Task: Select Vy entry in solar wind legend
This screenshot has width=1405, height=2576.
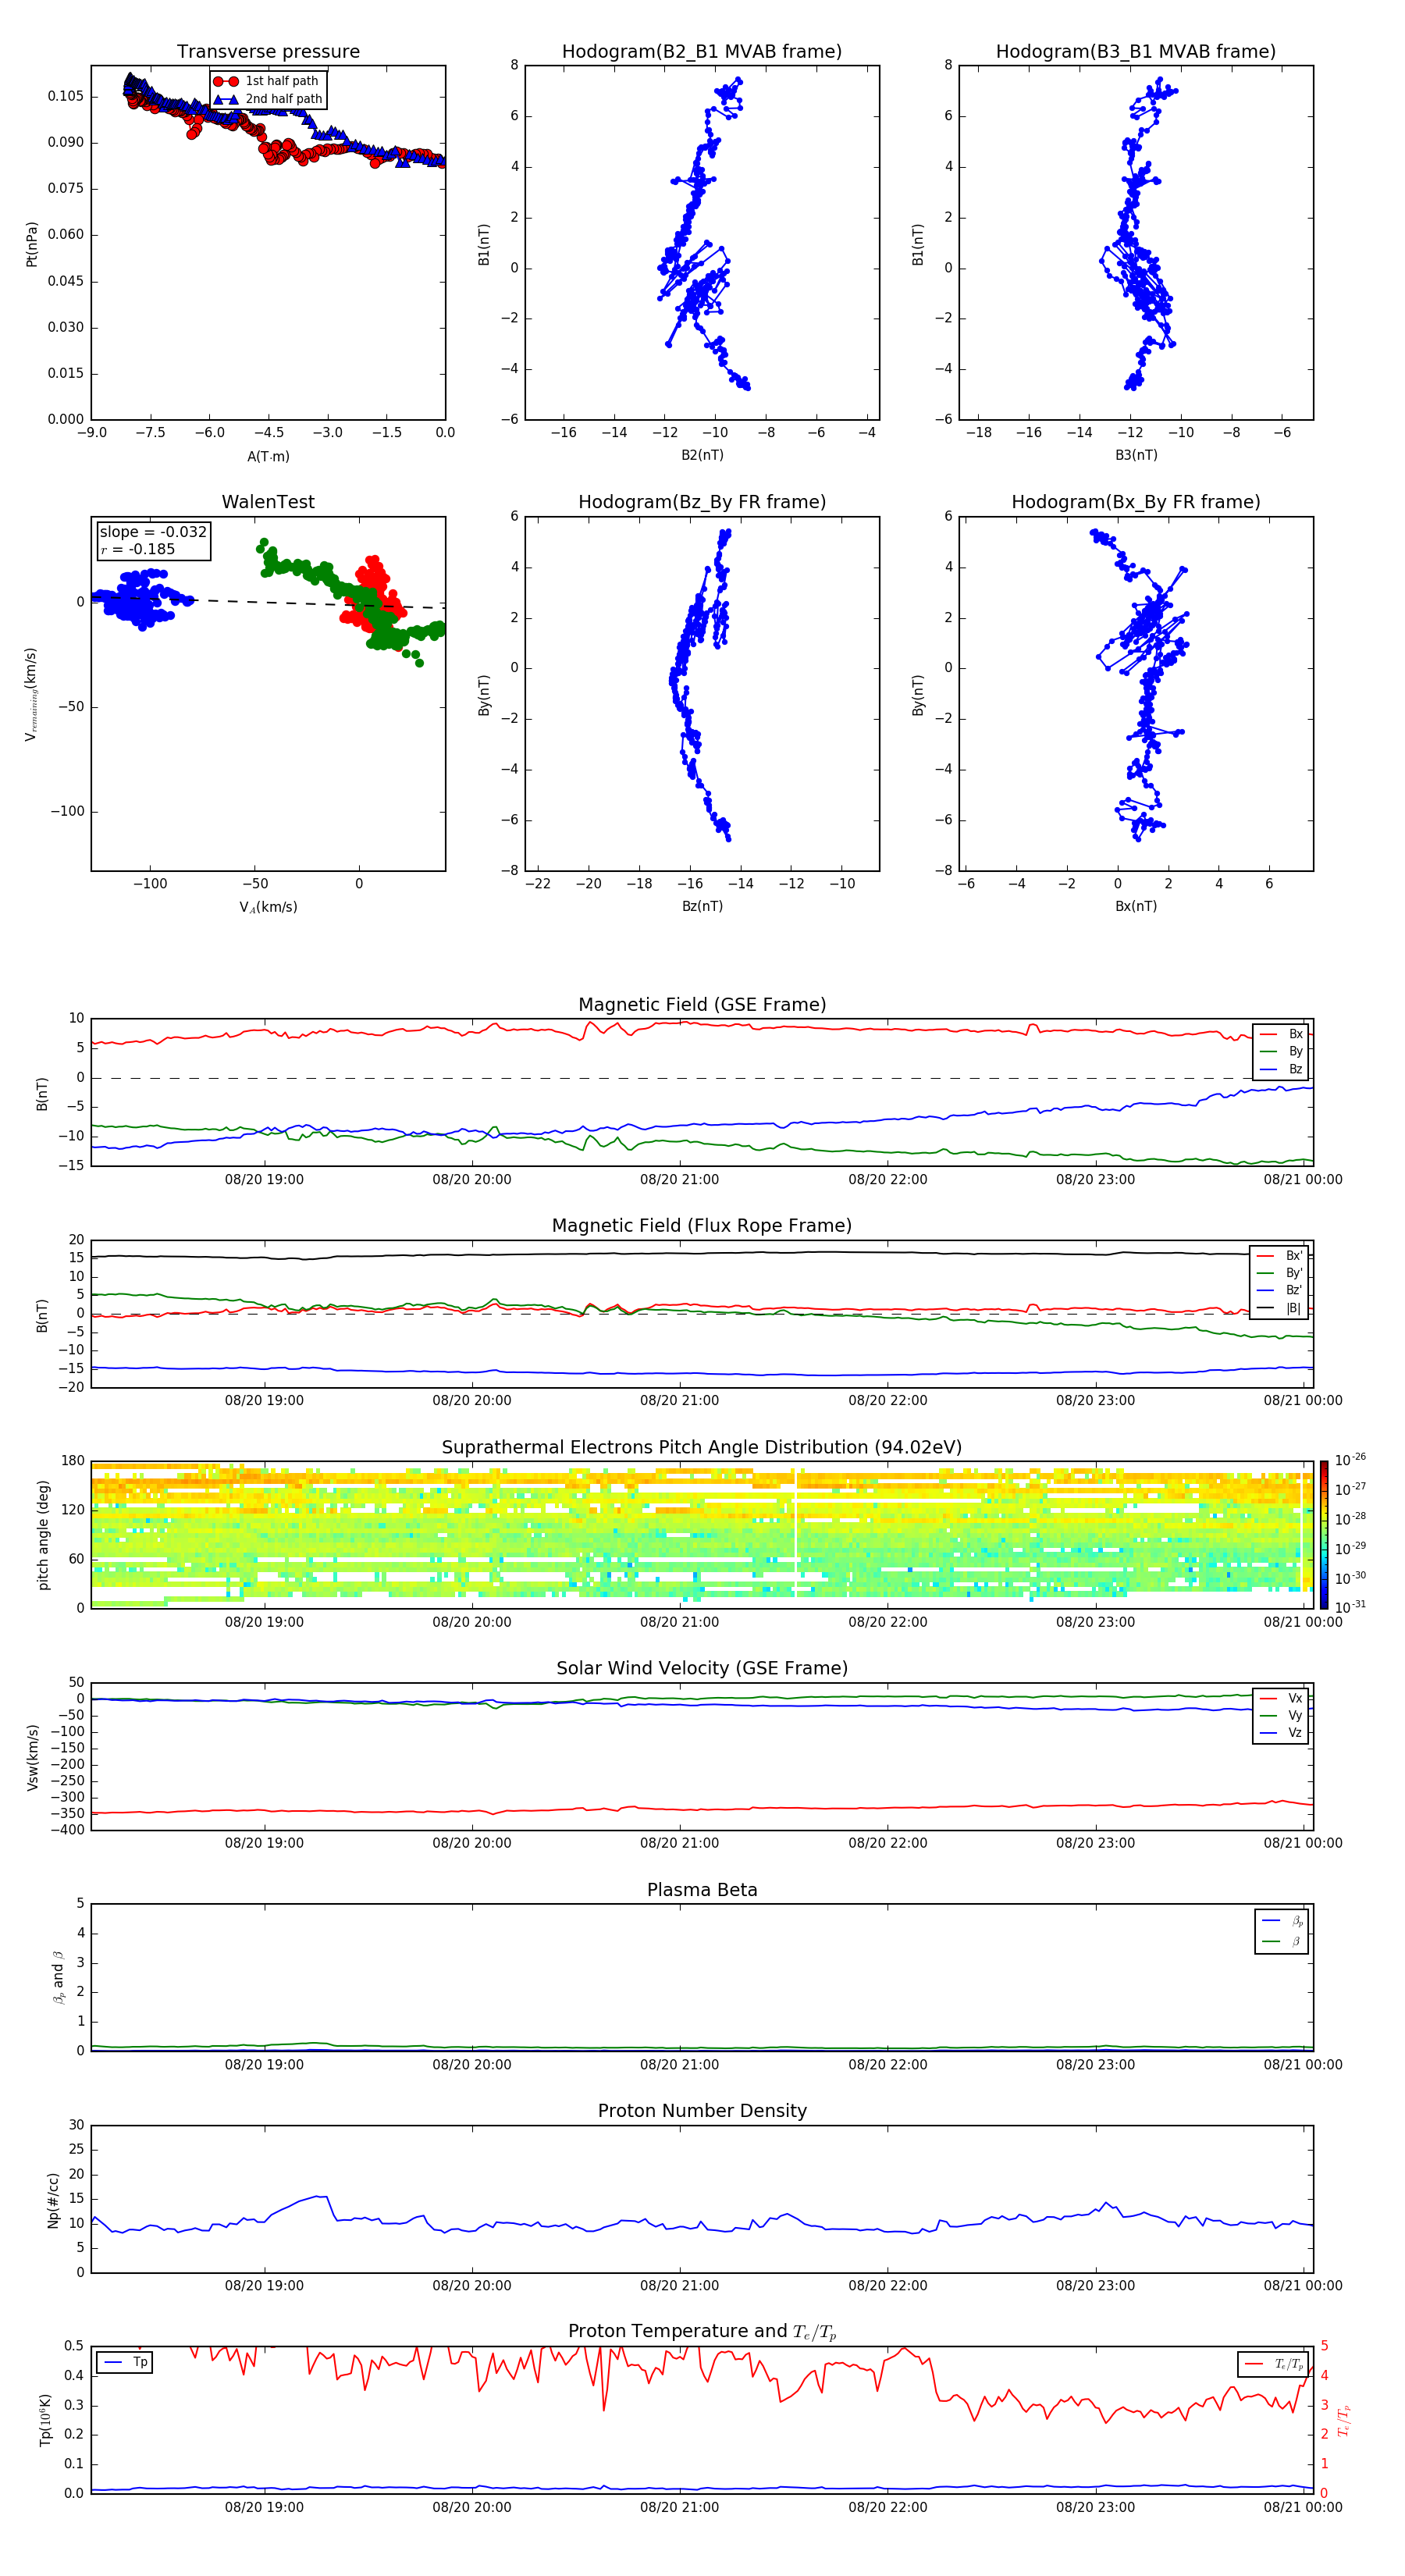Action: [x=1281, y=1715]
